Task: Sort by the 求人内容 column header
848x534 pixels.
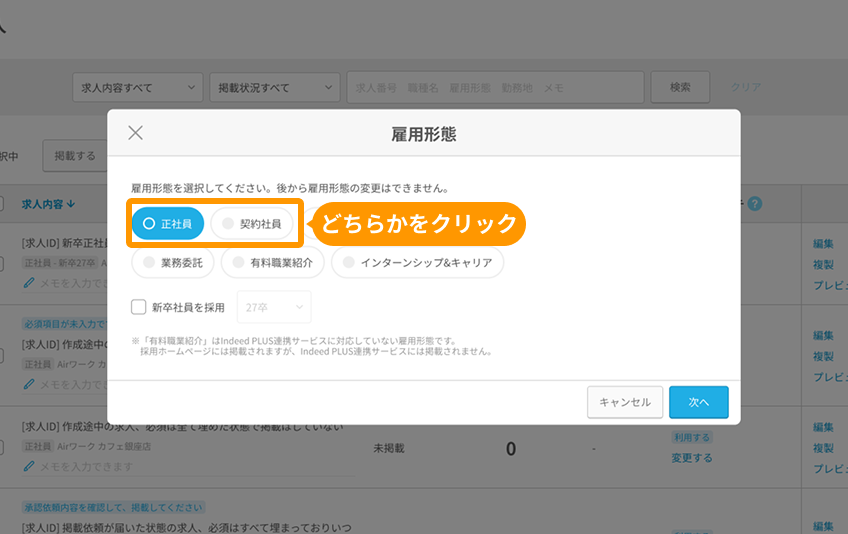Action: 48,204
